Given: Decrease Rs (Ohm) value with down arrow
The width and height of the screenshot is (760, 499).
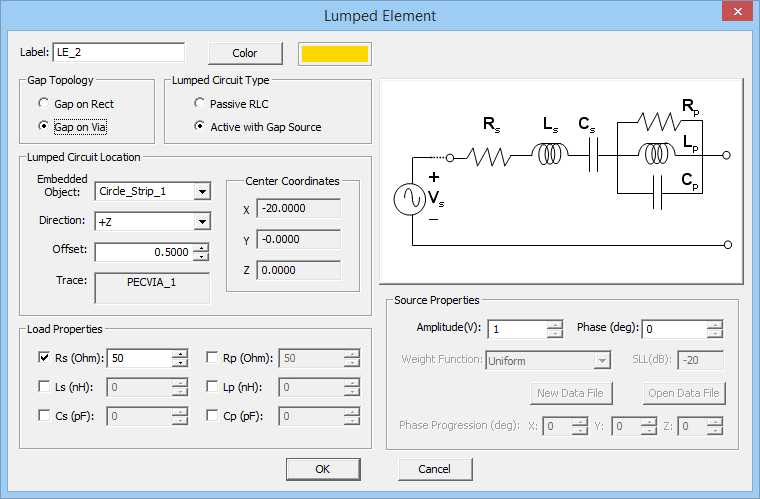Looking at the screenshot, I should point(180,362).
